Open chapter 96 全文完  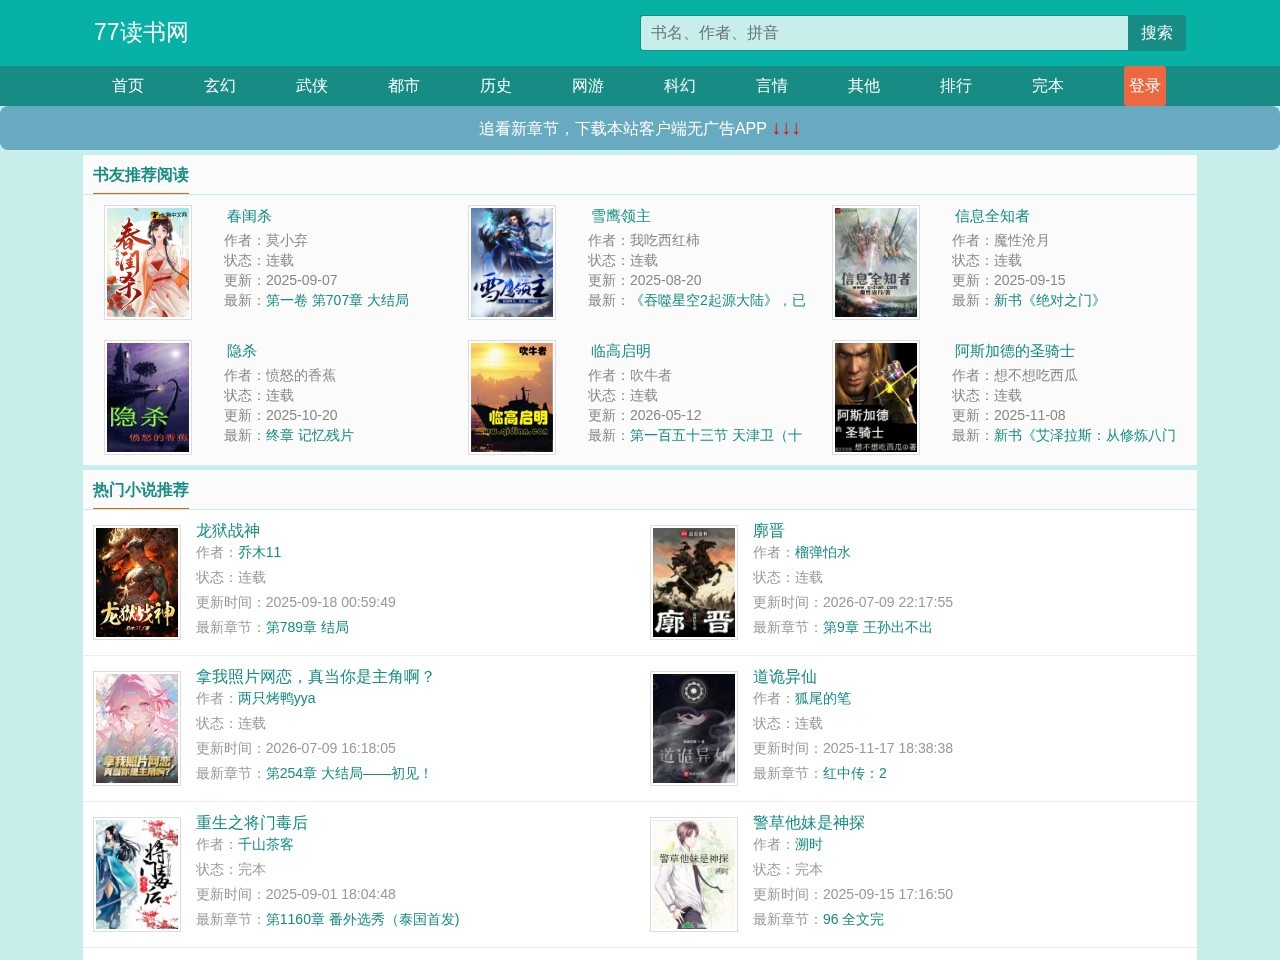click(853, 919)
